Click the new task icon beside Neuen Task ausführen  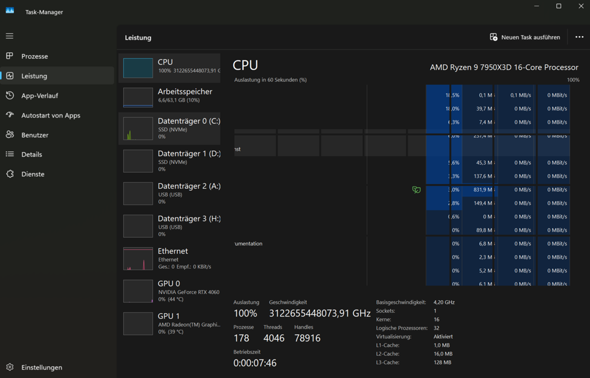[x=493, y=37]
